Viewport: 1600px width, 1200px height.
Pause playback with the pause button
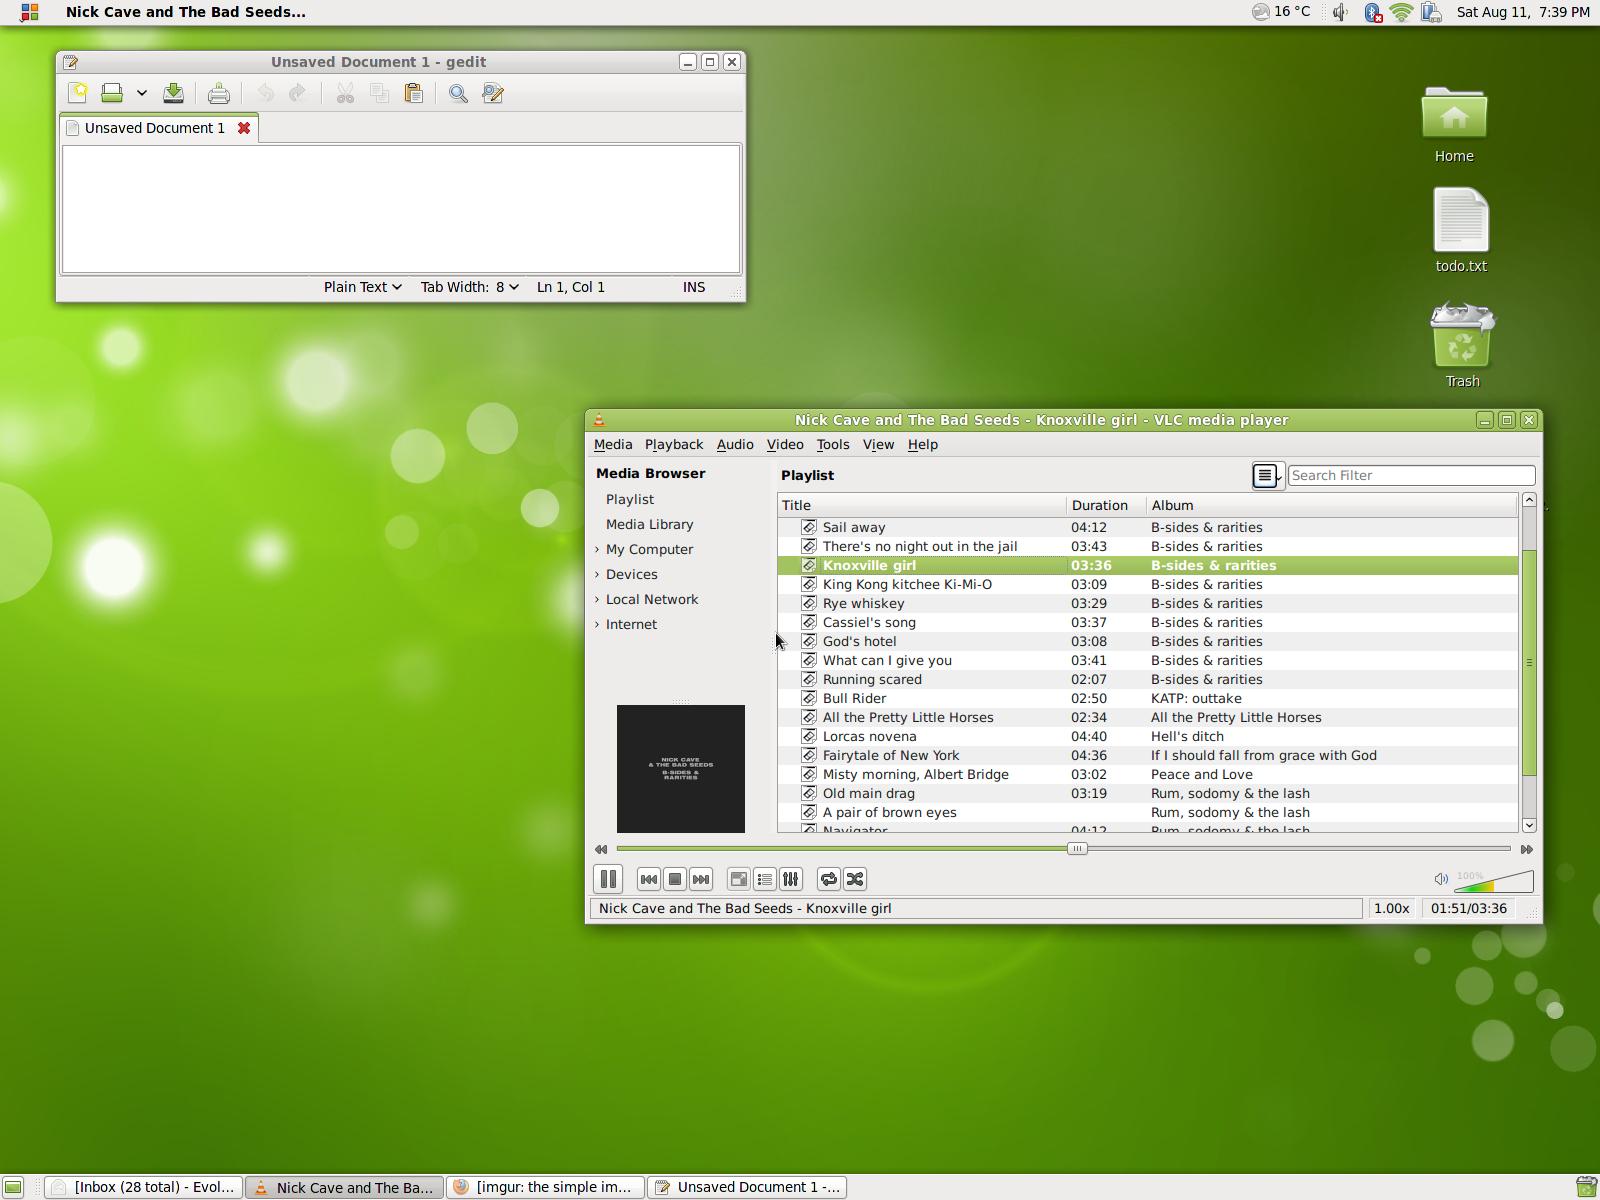point(608,879)
